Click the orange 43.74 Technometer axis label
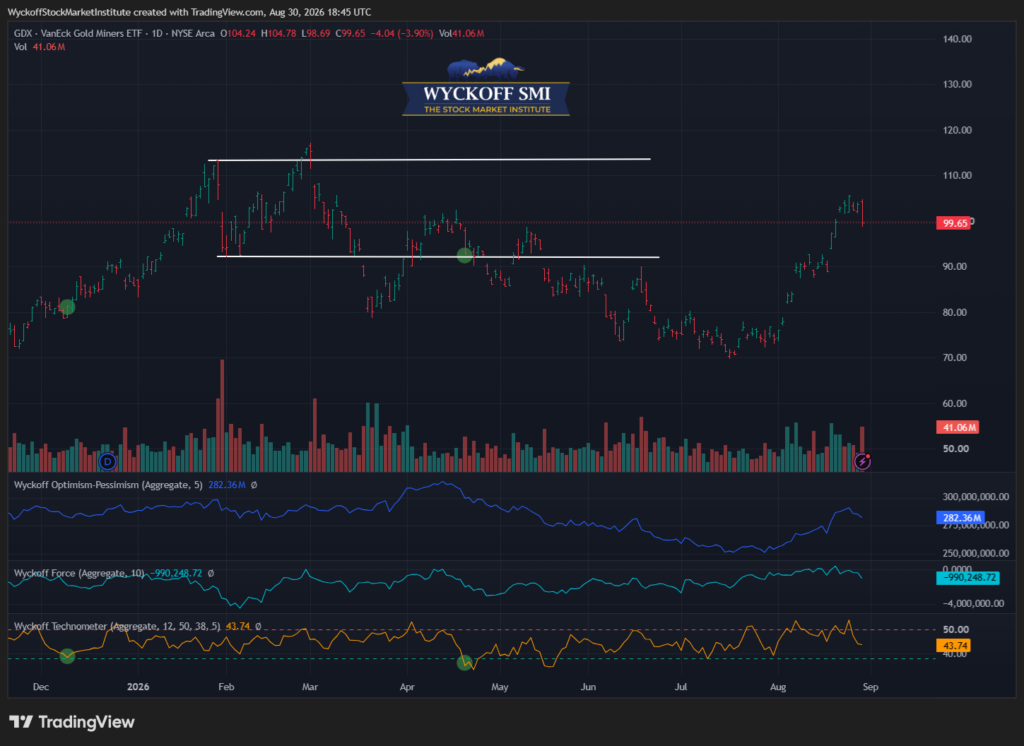Screen dimensions: 1024x746 click(x=953, y=645)
